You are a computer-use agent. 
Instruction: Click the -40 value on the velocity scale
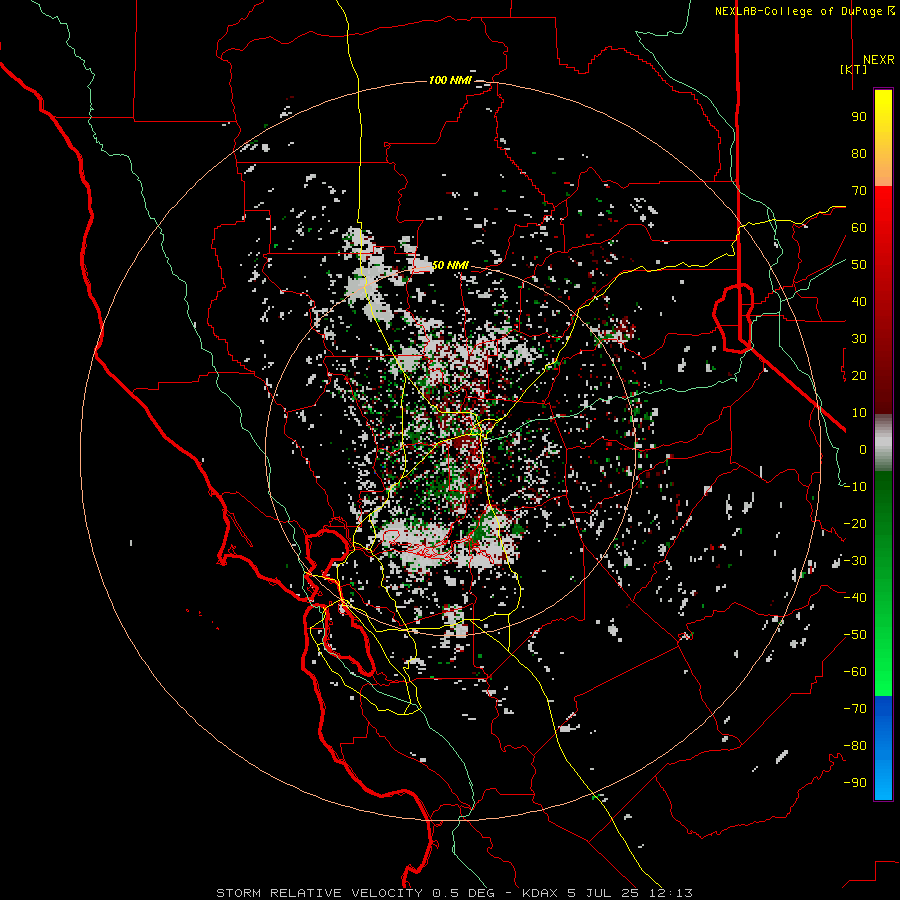click(855, 598)
